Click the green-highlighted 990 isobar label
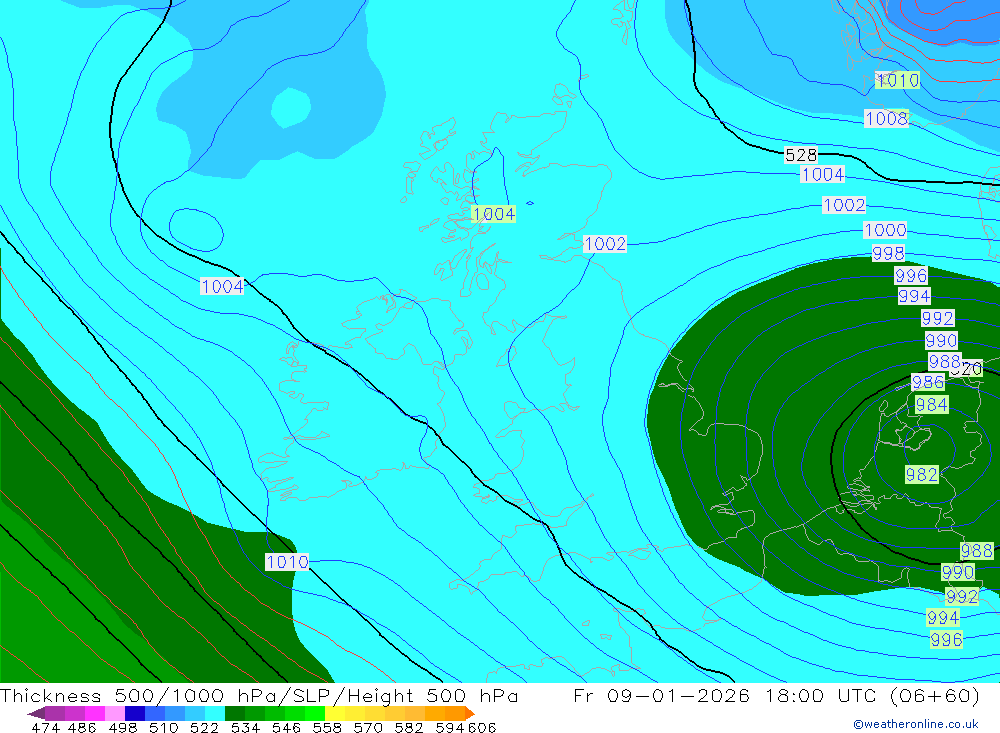Screen dimensions: 1000x733 click(958, 572)
